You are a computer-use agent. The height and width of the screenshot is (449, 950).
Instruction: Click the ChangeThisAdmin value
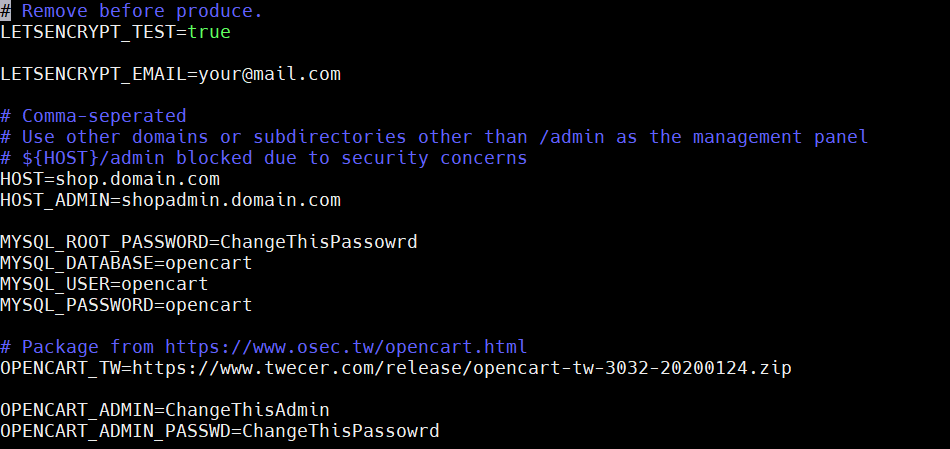point(247,410)
